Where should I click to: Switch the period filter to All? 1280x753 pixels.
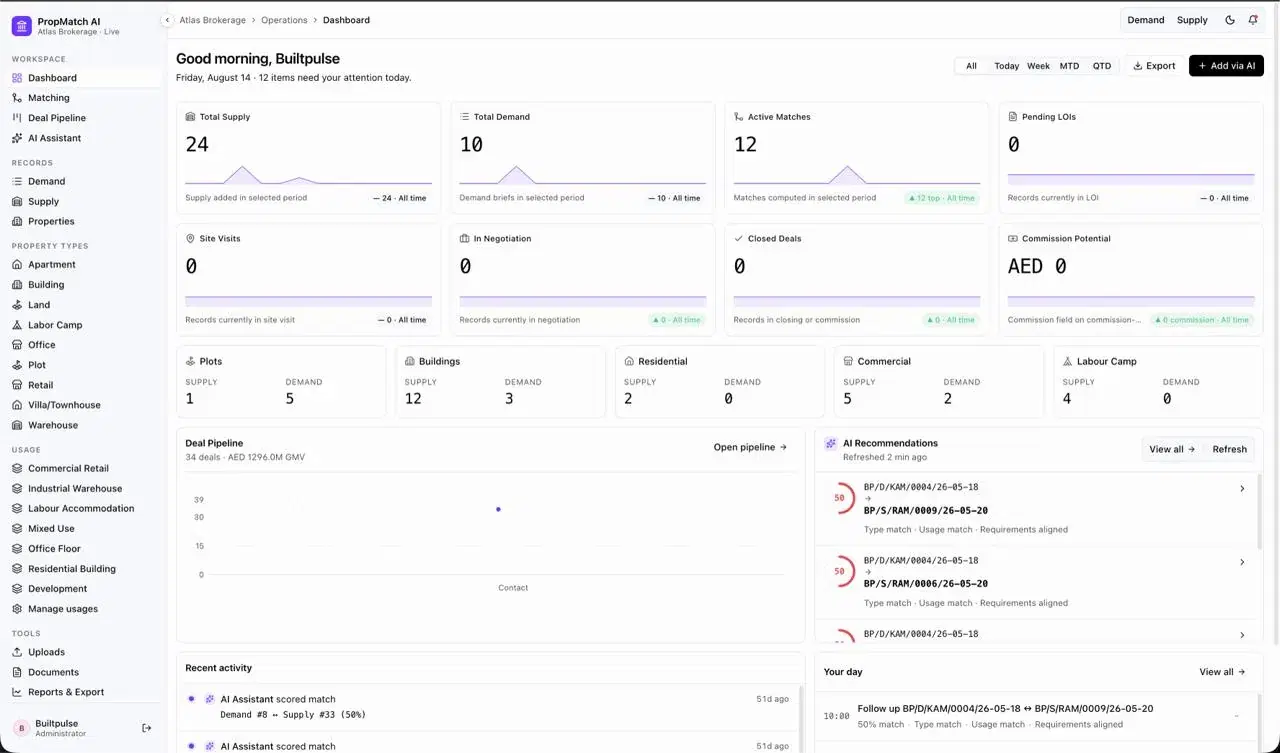[x=971, y=66]
